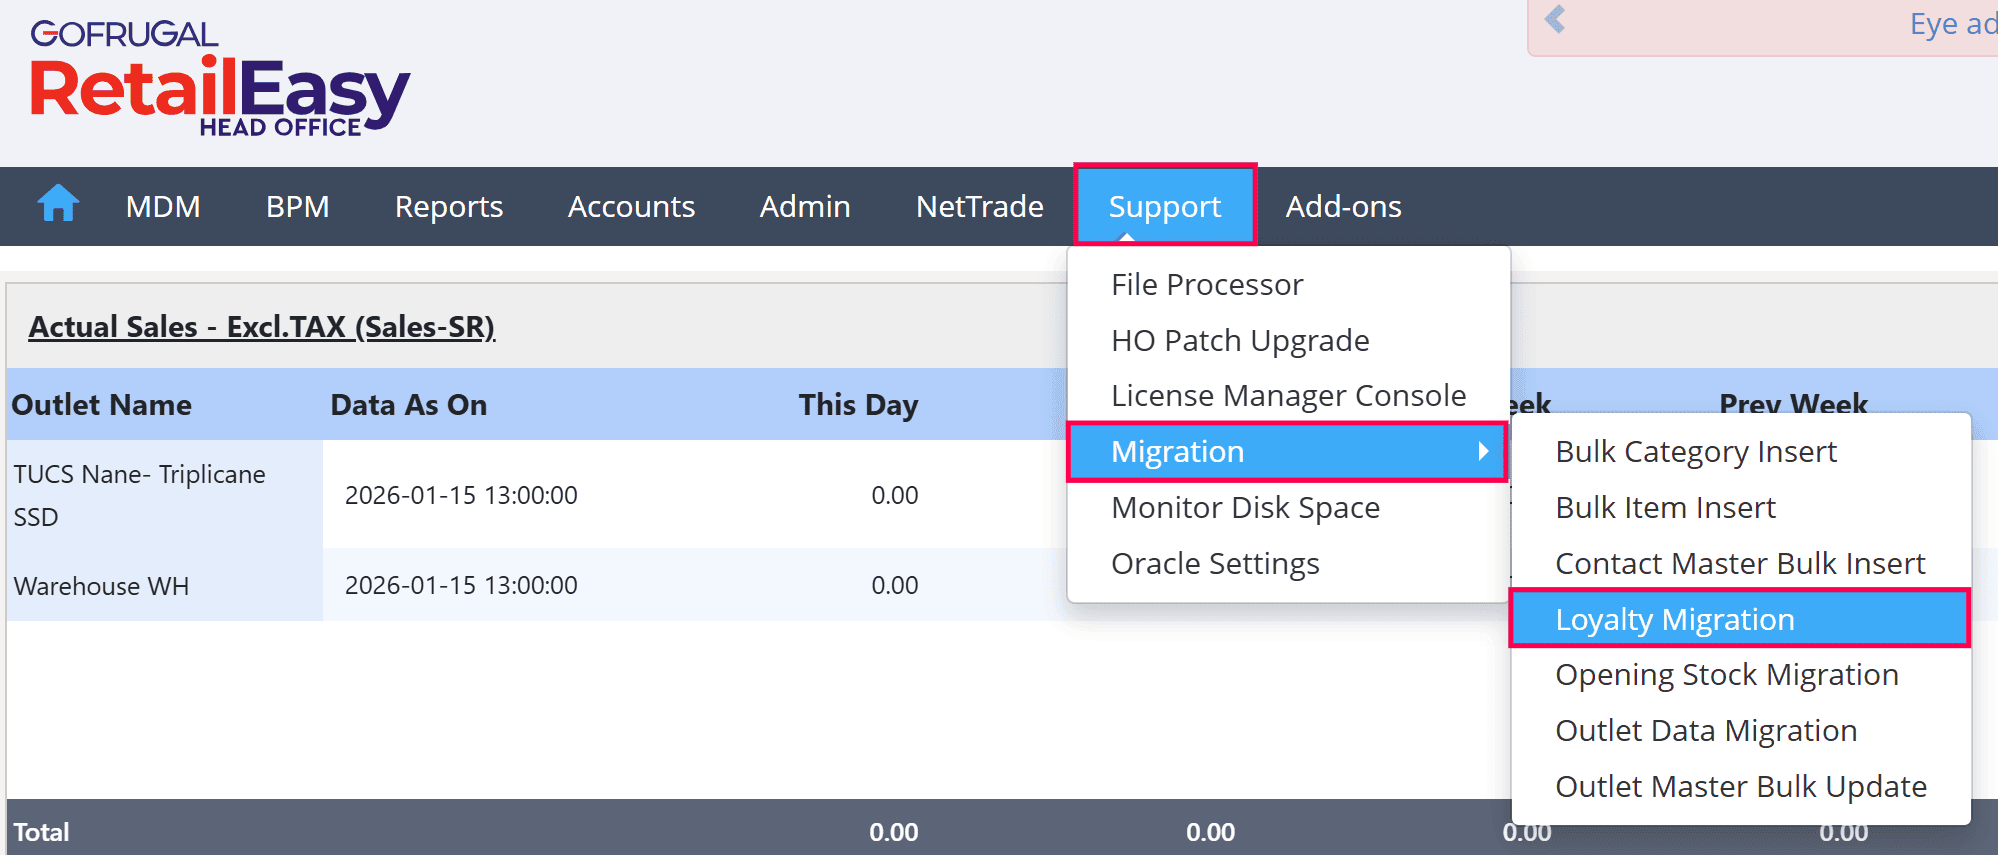Viewport: 1998px width, 855px height.
Task: Expand Migration submenu arrow
Action: [x=1483, y=451]
